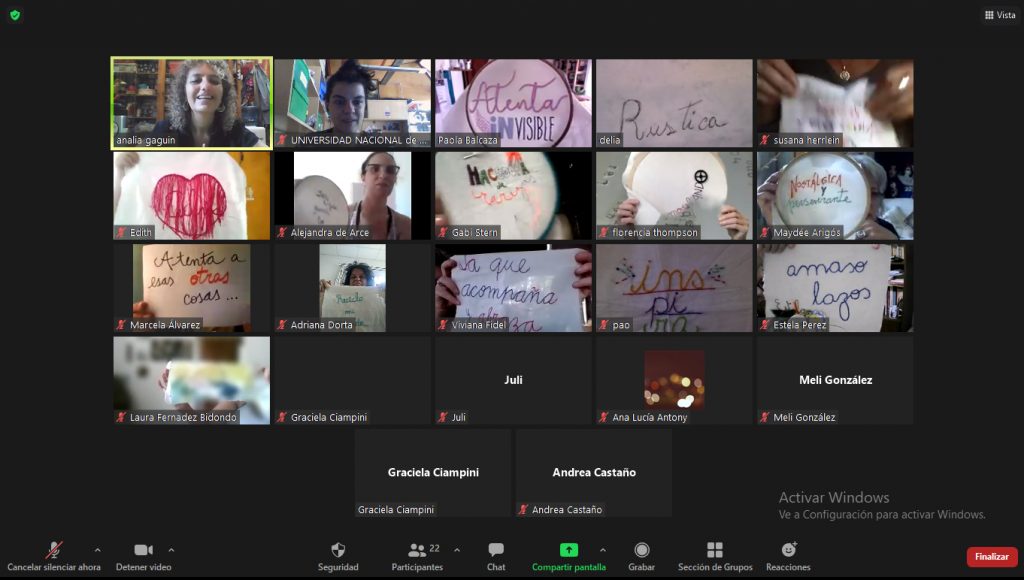Select analia gaguin's video tile
The height and width of the screenshot is (580, 1024).
pos(191,103)
